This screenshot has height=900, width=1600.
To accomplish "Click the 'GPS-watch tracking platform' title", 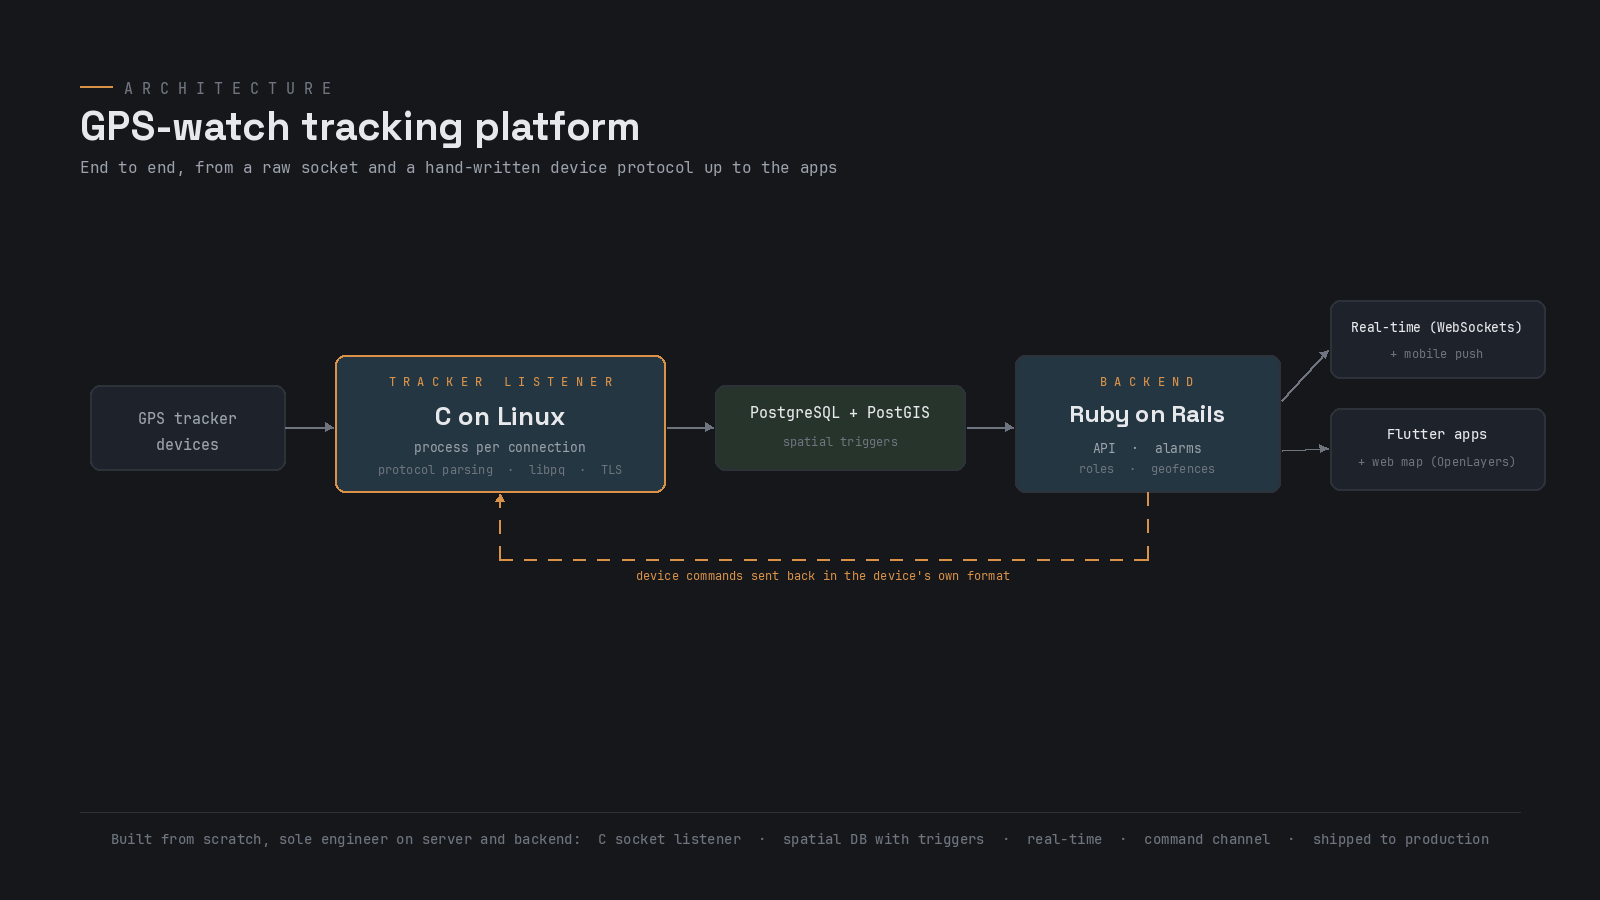I will pos(360,127).
